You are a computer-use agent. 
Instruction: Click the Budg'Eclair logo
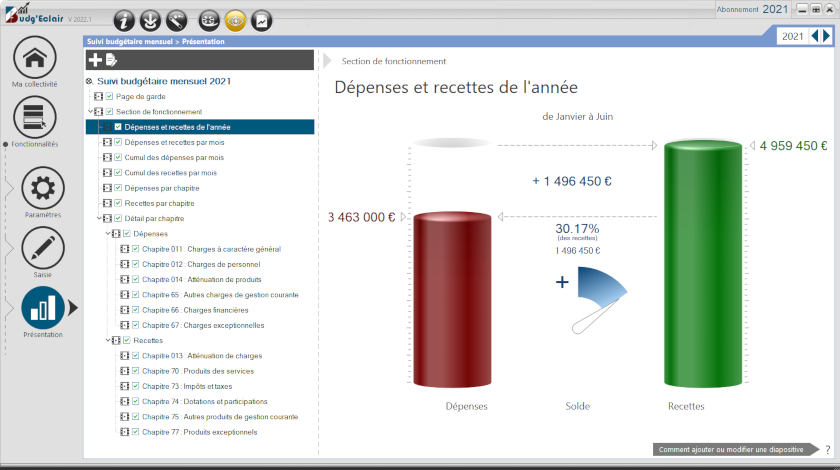pos(34,14)
